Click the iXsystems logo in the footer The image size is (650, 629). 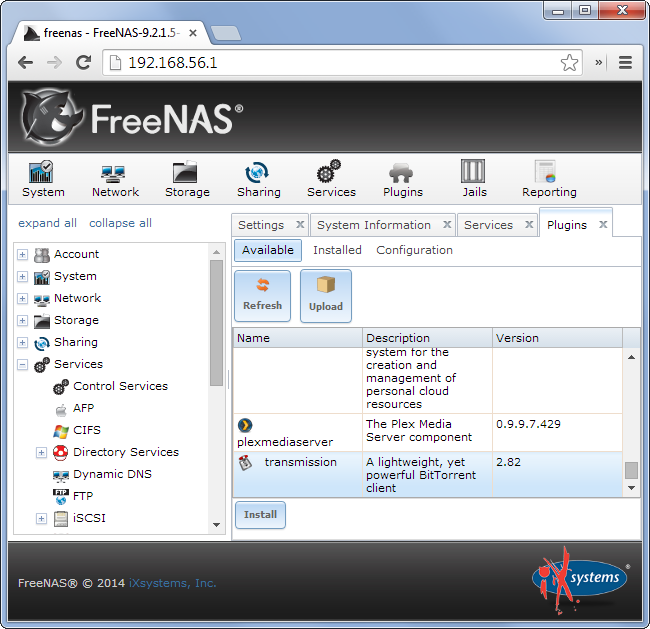[x=580, y=580]
